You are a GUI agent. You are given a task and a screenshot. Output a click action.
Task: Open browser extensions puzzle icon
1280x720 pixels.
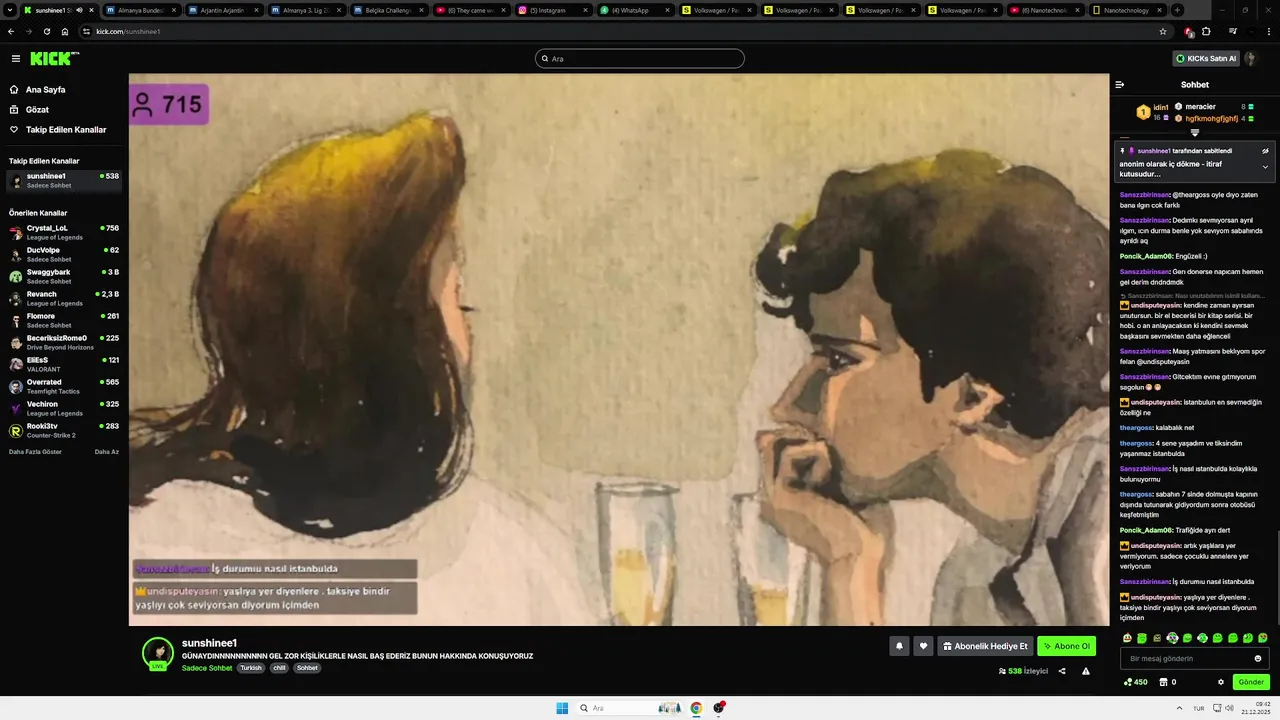coord(1206,31)
